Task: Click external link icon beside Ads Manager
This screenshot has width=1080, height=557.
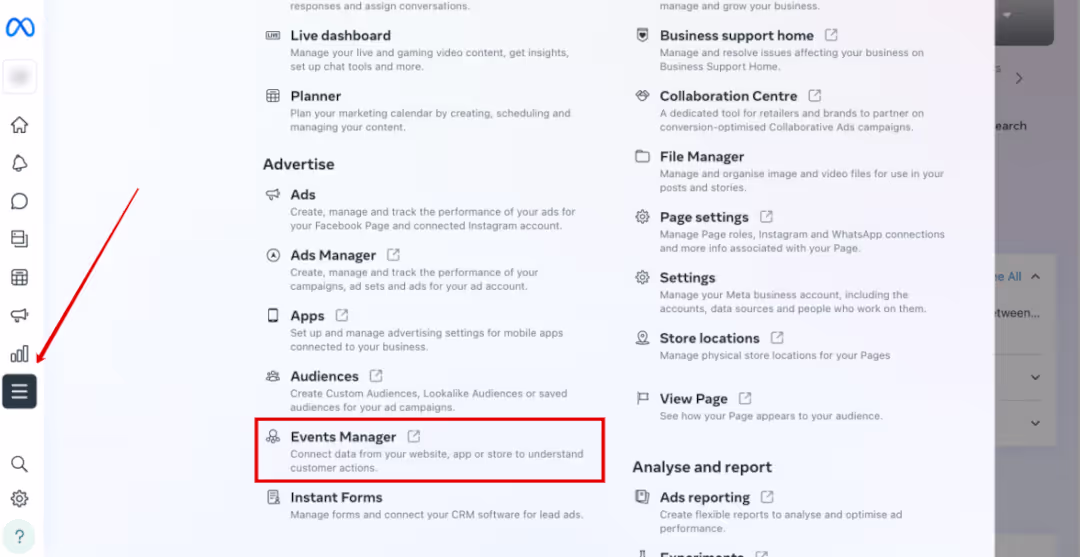Action: click(x=393, y=255)
